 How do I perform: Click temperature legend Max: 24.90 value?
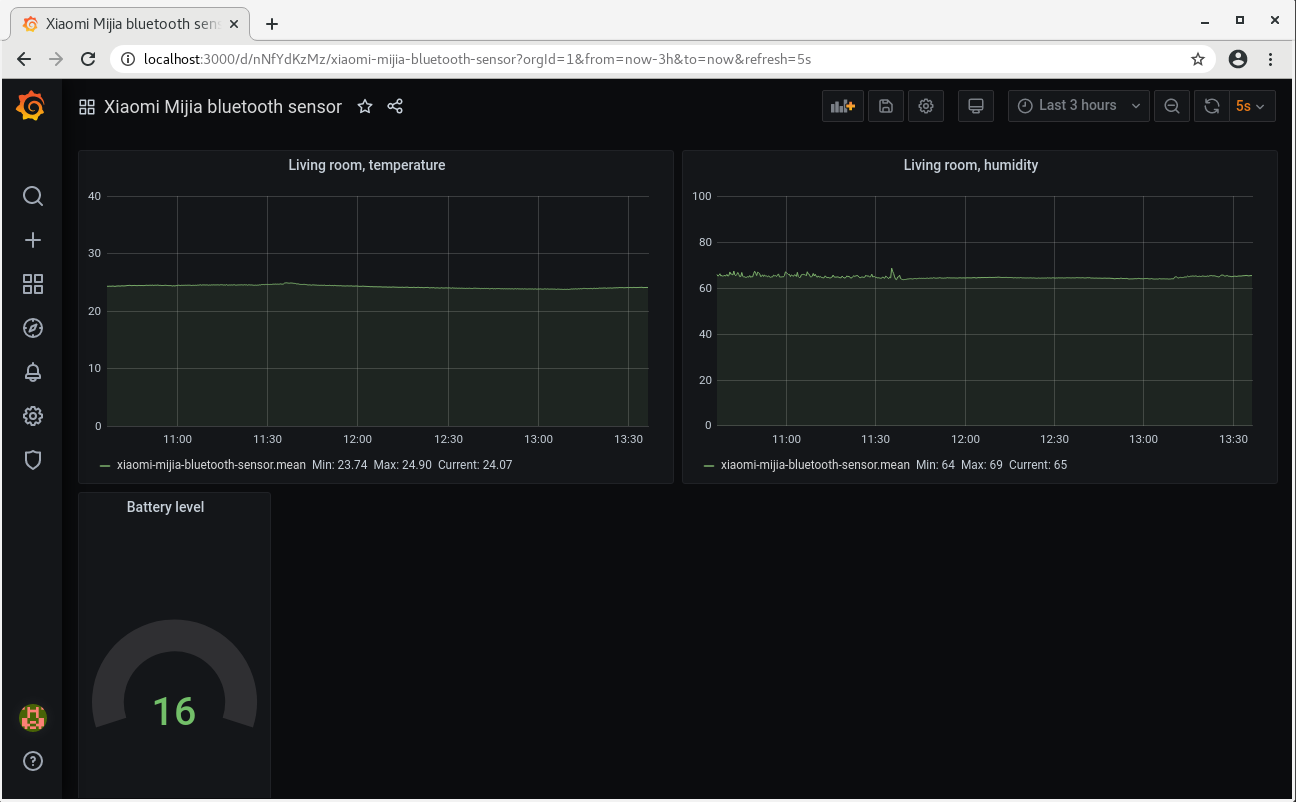[403, 465]
